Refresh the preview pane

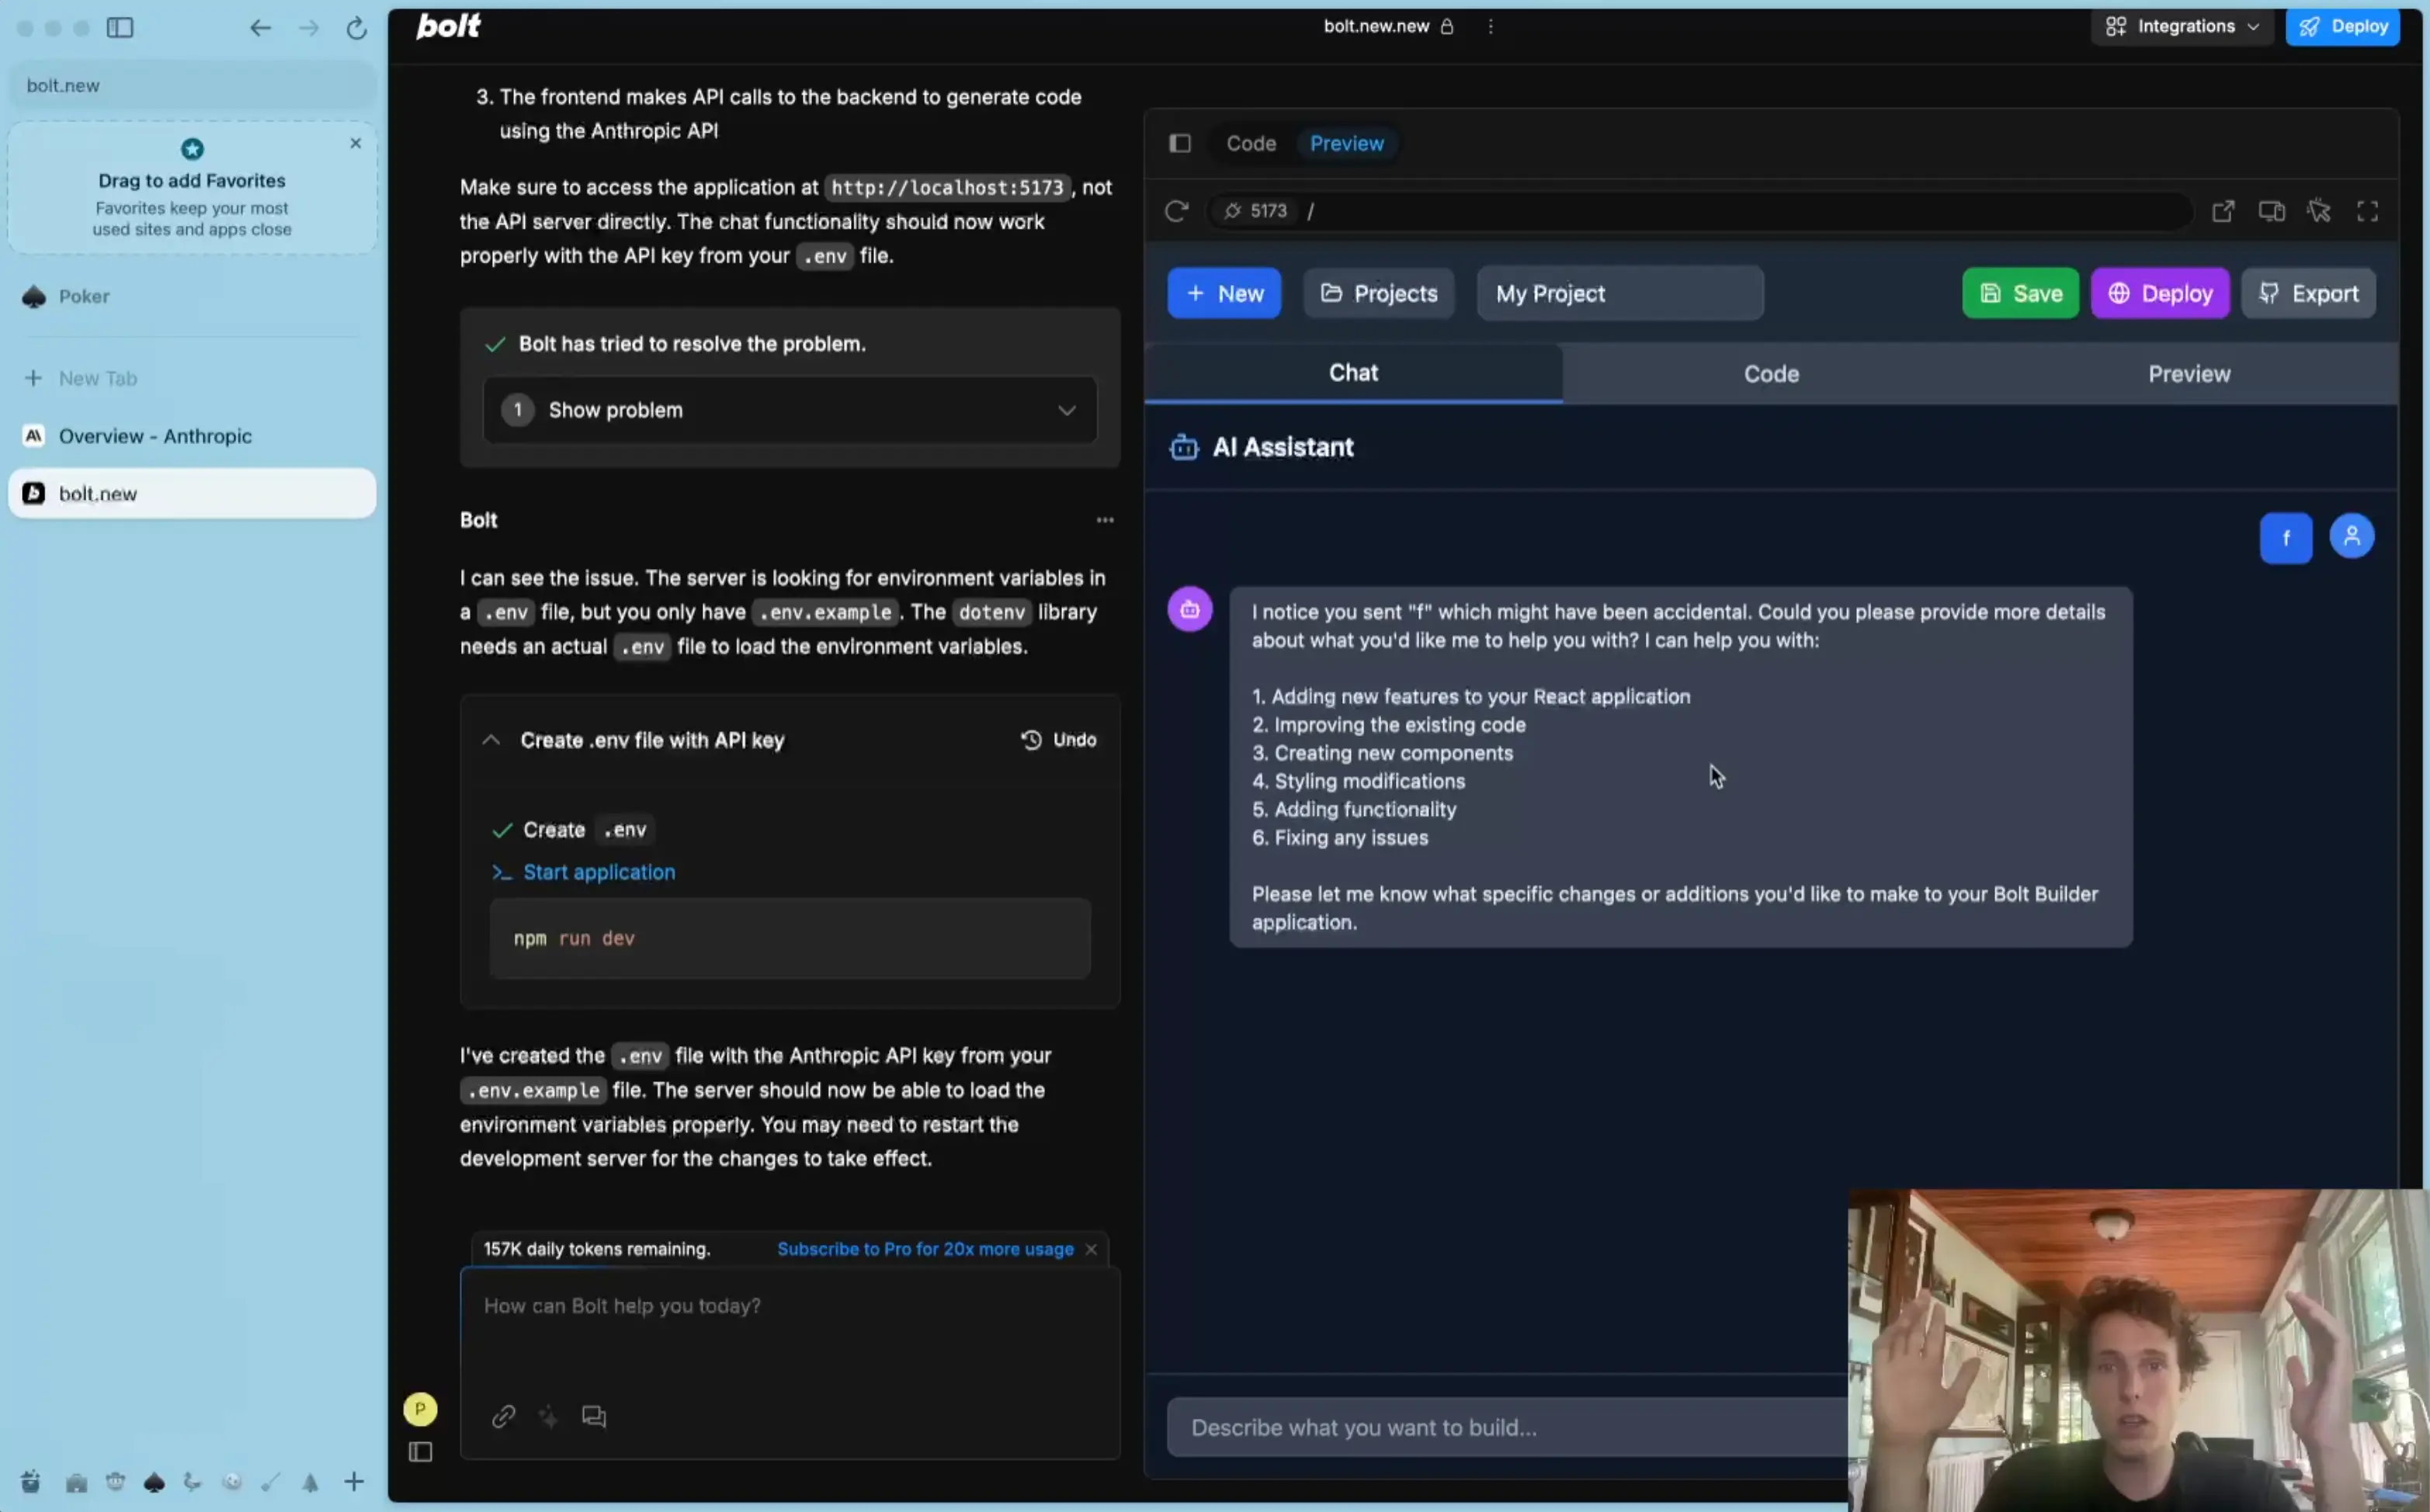pyautogui.click(x=1176, y=211)
